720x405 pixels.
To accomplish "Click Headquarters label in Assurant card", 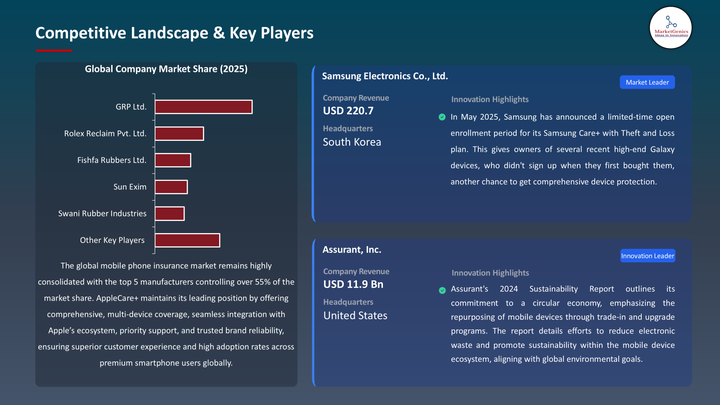I will tap(348, 302).
